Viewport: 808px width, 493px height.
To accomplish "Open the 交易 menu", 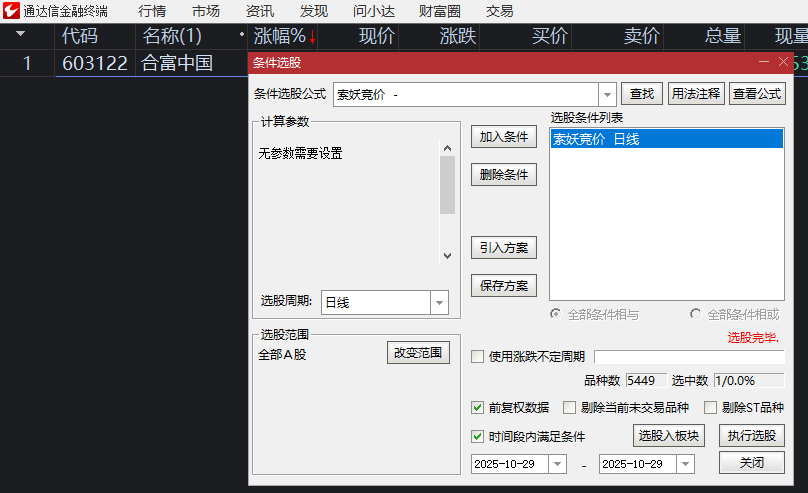I will tap(499, 11).
